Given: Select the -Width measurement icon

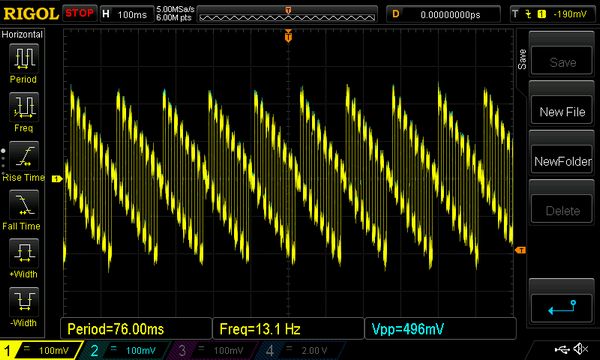Looking at the screenshot, I should click(24, 302).
